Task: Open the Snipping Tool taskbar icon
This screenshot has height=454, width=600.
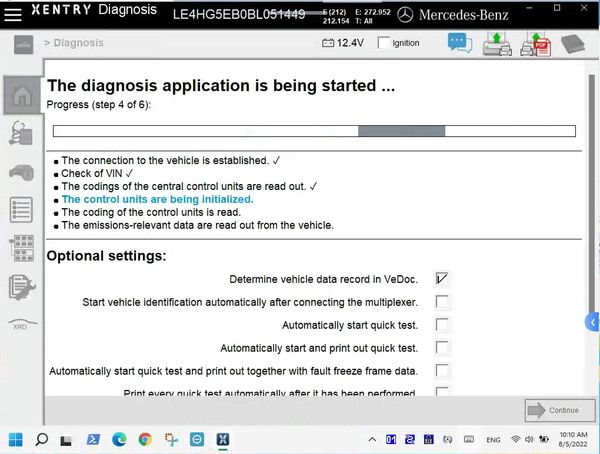Action: coord(171,439)
